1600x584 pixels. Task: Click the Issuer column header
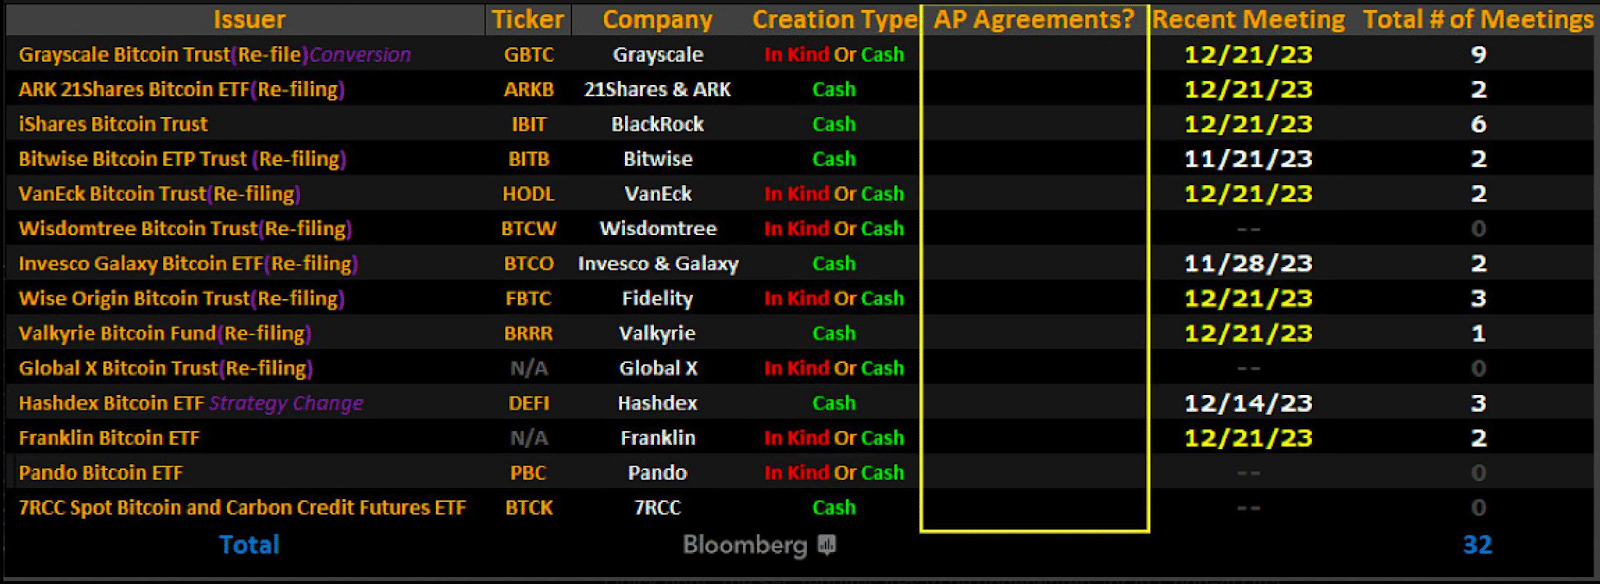point(249,20)
